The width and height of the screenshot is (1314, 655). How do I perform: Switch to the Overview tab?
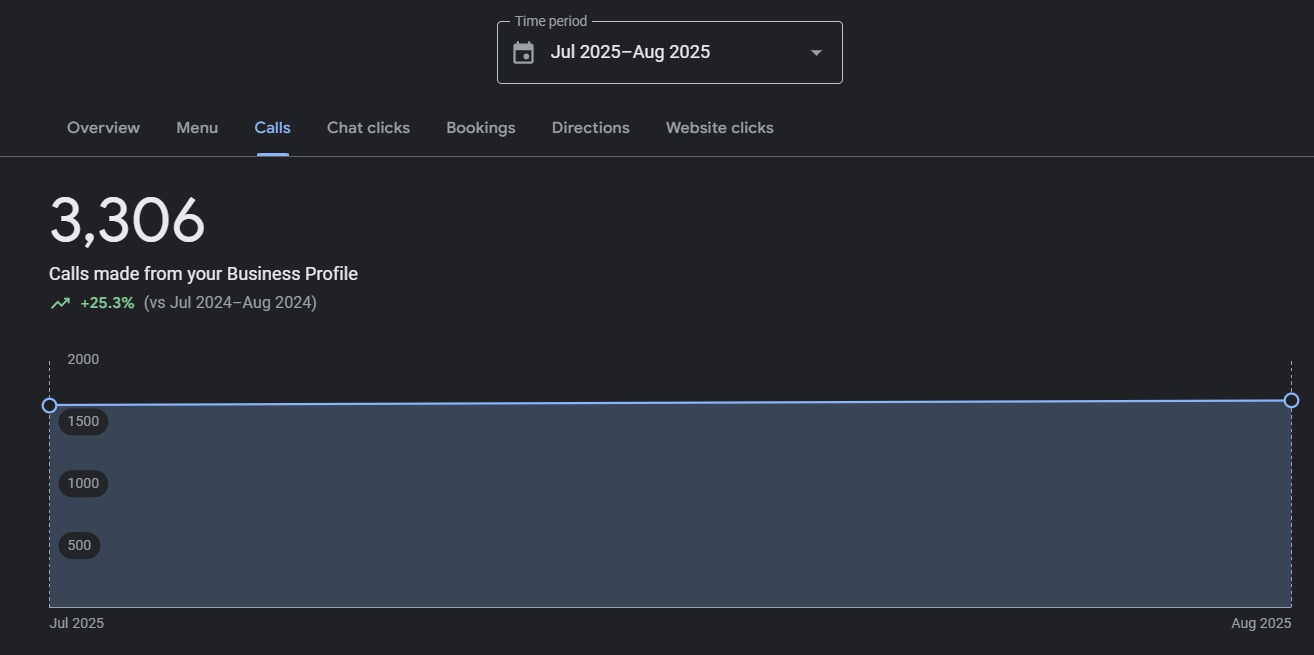[x=103, y=128]
